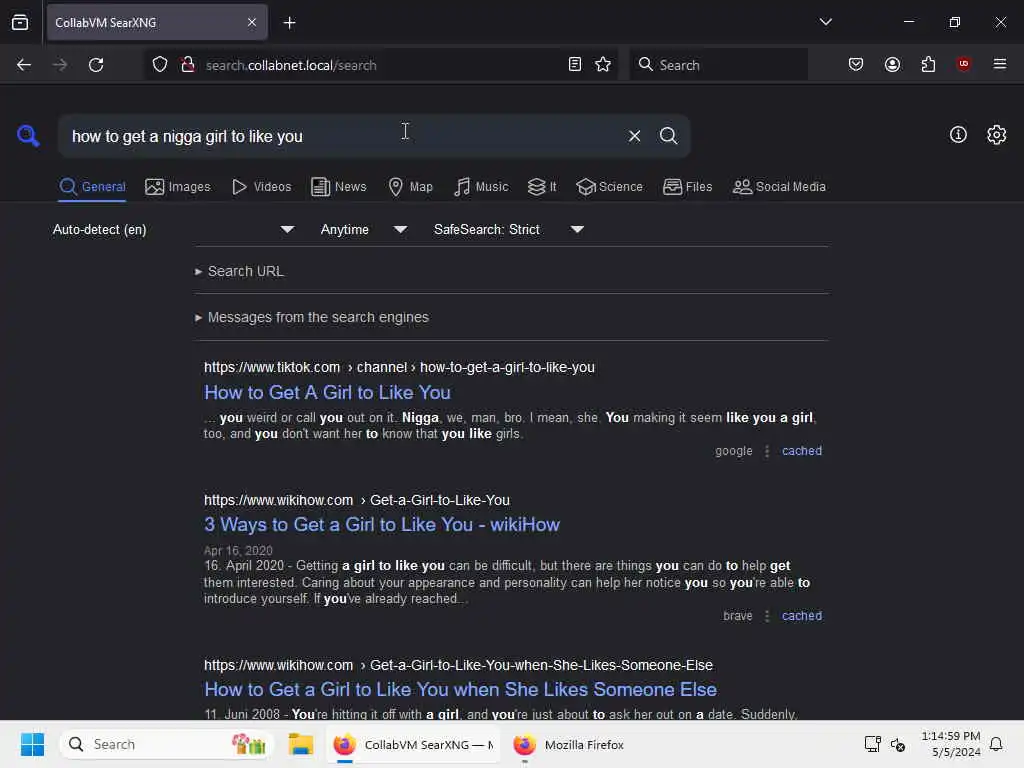Expand Messages from the search engines
This screenshot has height=768, width=1024.
tap(312, 317)
